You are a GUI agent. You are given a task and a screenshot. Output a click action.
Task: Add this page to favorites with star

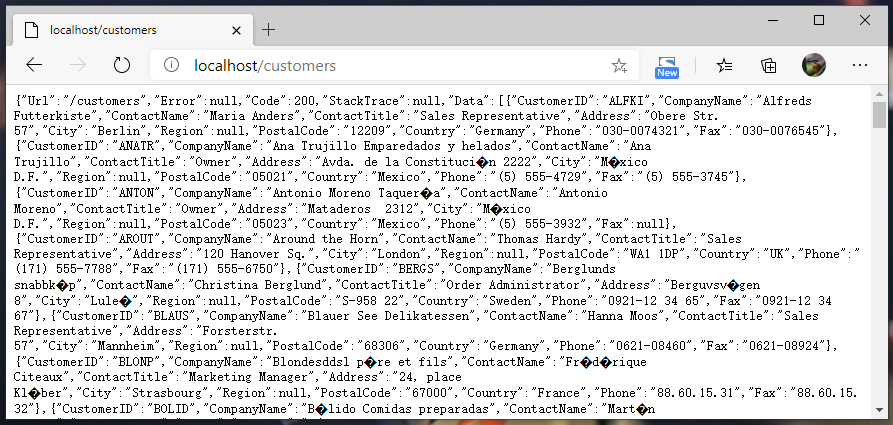(x=619, y=66)
